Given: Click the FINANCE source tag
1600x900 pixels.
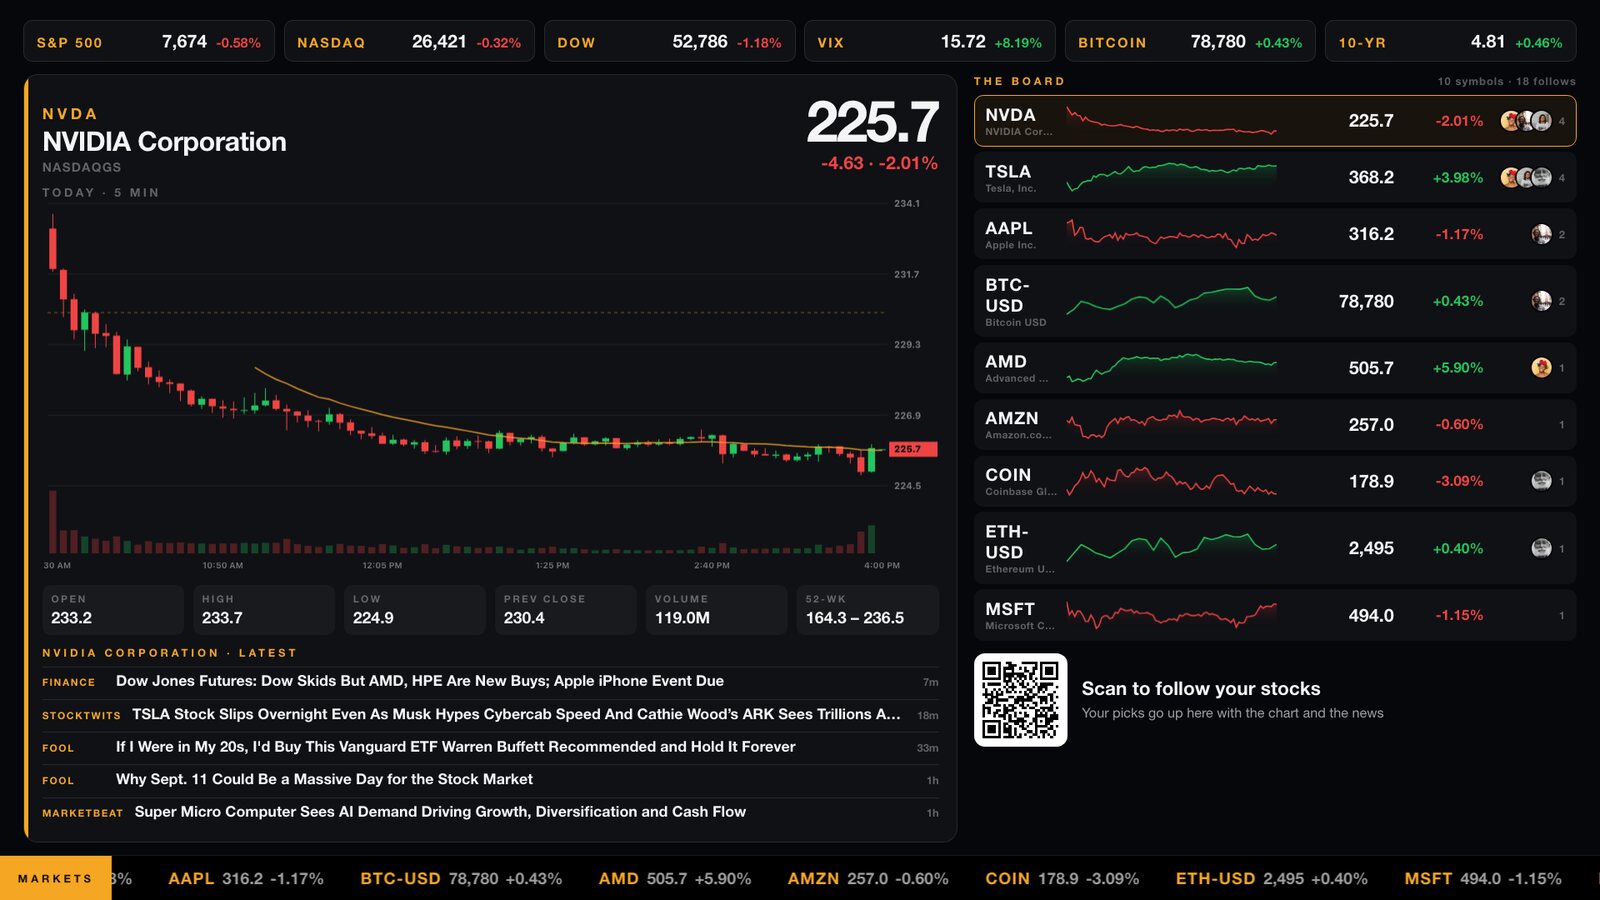Looking at the screenshot, I should pyautogui.click(x=69, y=682).
